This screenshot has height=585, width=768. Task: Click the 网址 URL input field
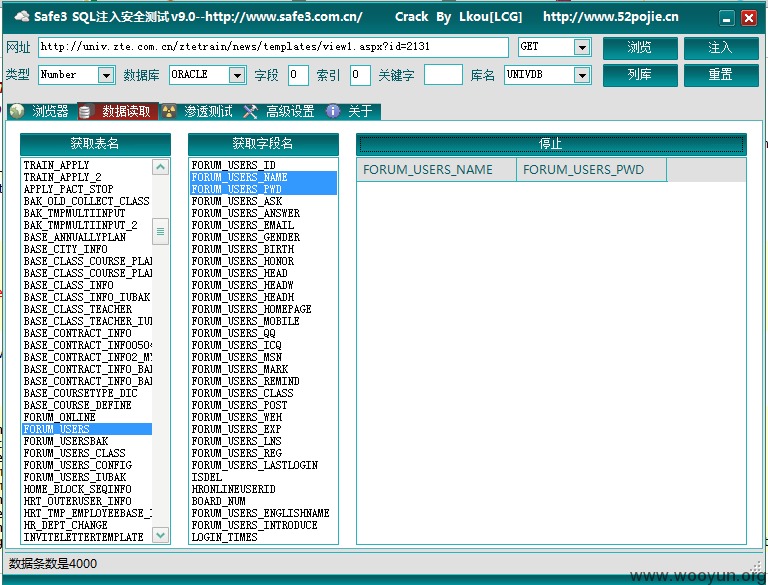click(x=273, y=47)
